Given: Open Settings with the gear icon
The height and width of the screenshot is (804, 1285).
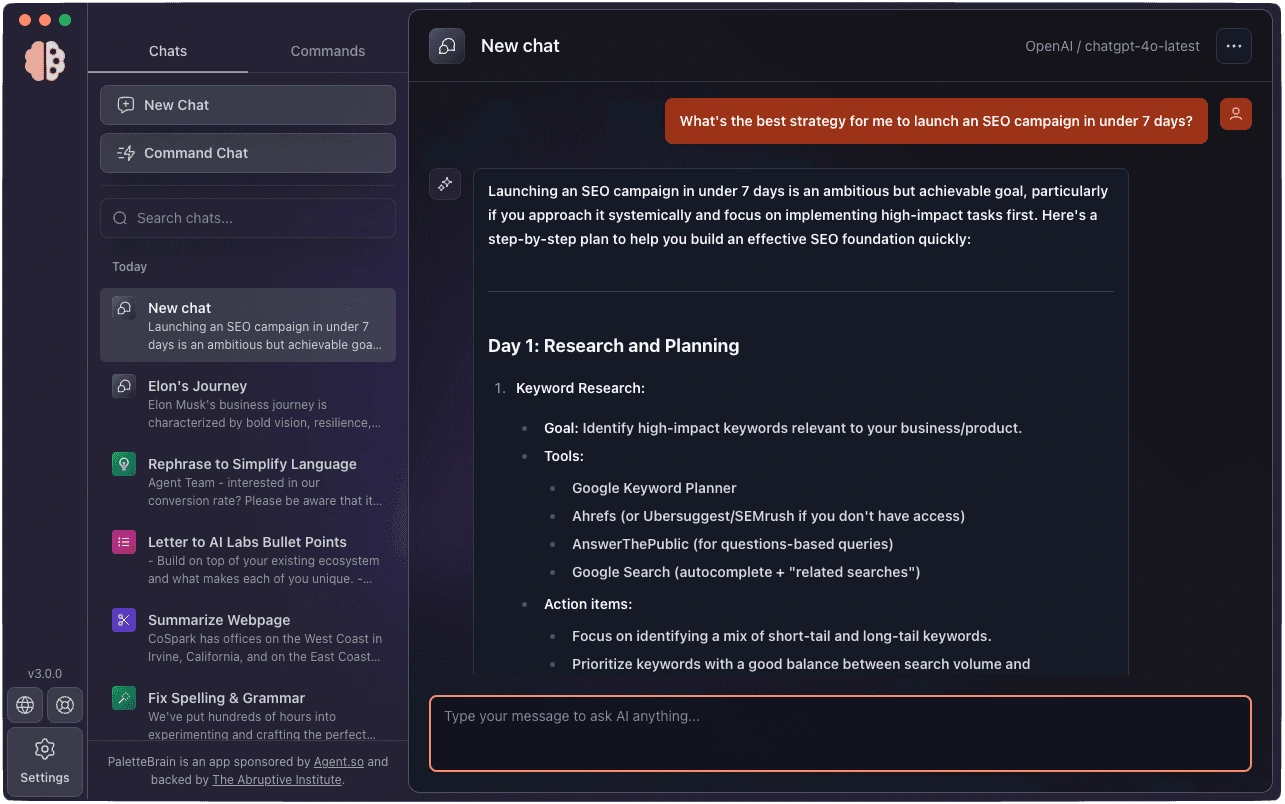Looking at the screenshot, I should tap(45, 761).
